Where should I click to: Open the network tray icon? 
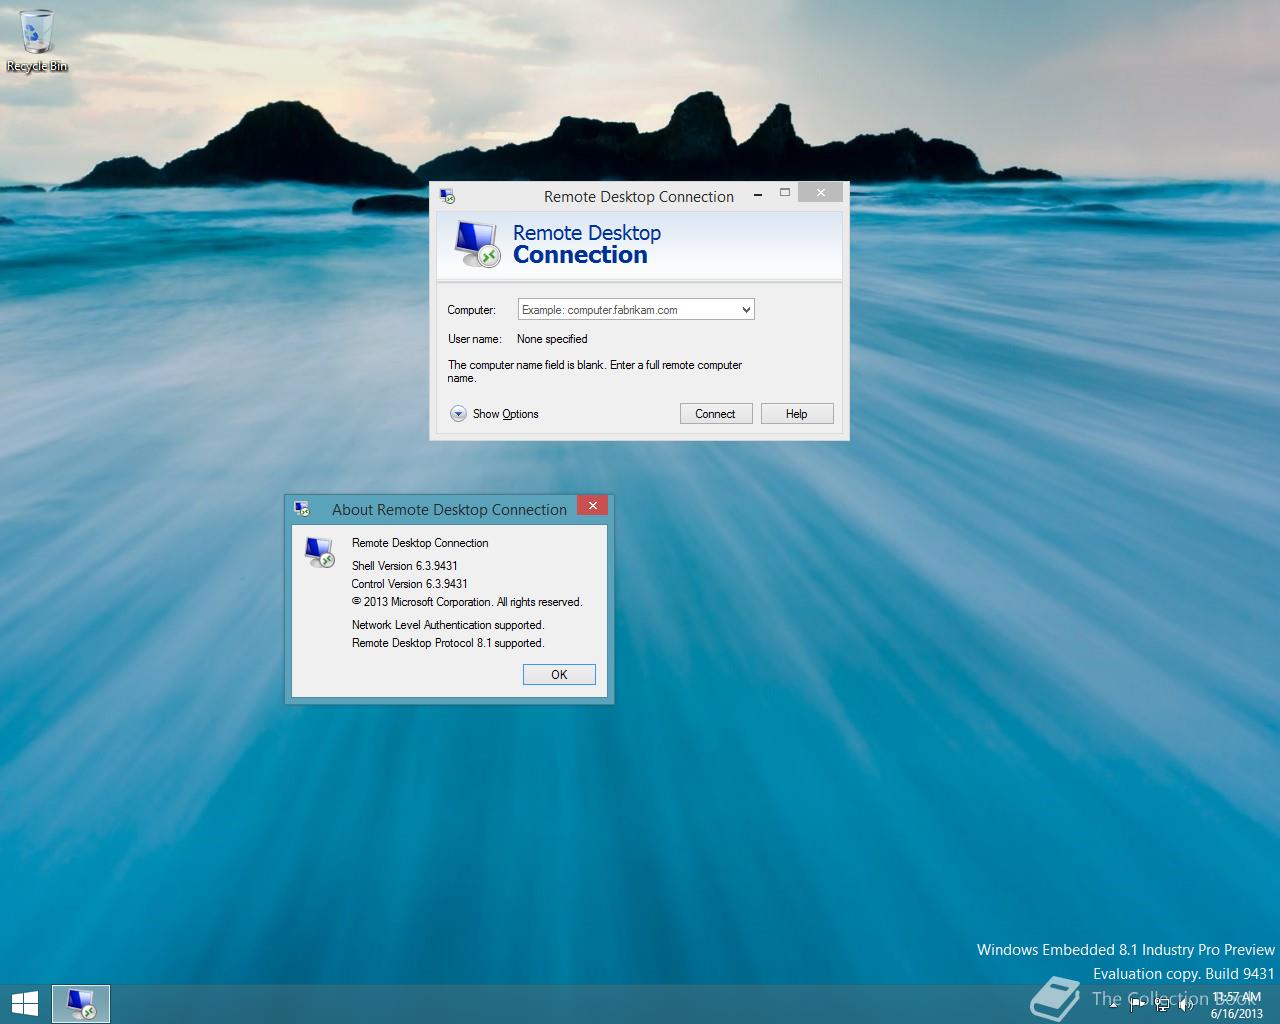(1162, 1005)
